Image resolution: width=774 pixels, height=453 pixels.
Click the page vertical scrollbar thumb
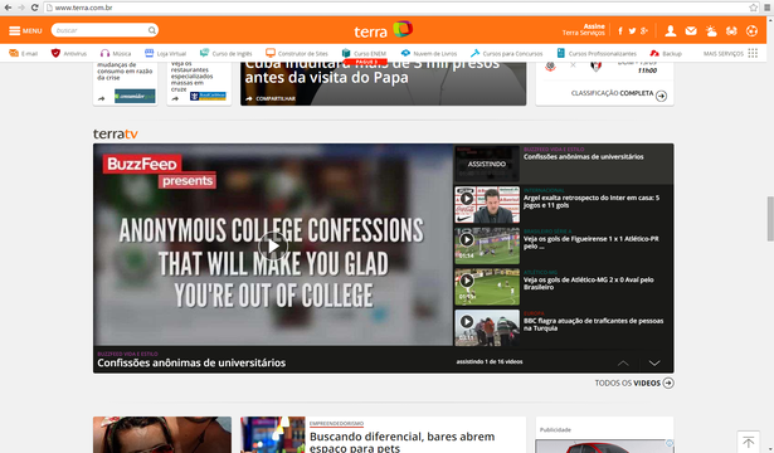(x=768, y=218)
